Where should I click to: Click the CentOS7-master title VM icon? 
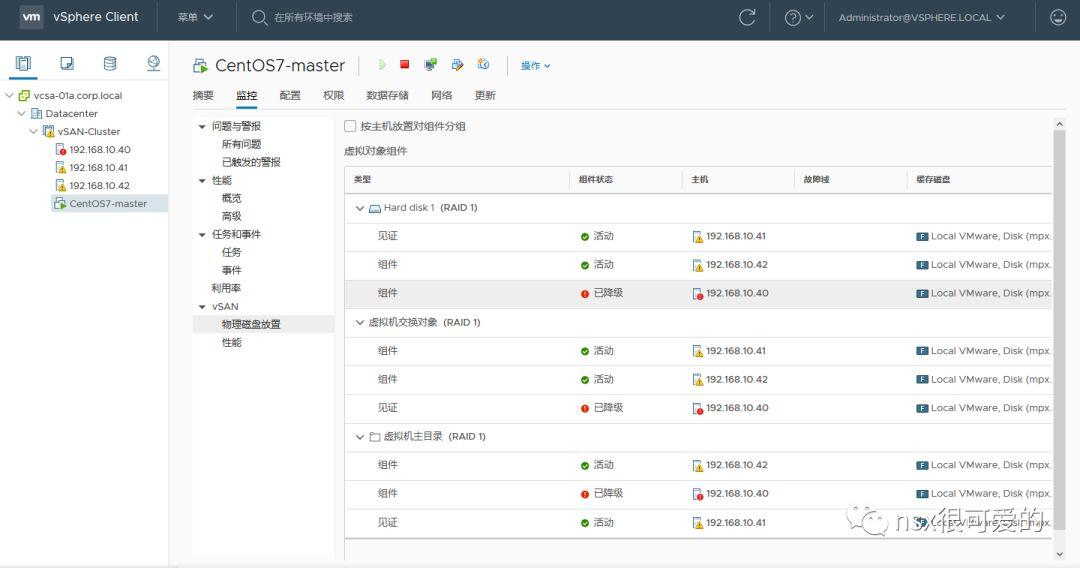(200, 65)
